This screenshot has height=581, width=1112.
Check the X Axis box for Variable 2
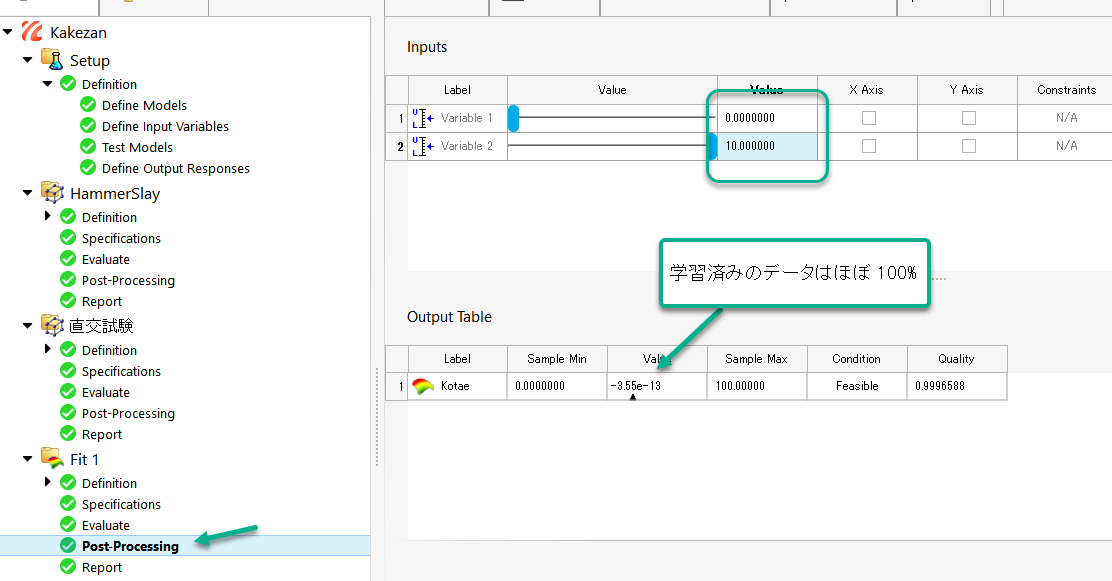pos(868,146)
